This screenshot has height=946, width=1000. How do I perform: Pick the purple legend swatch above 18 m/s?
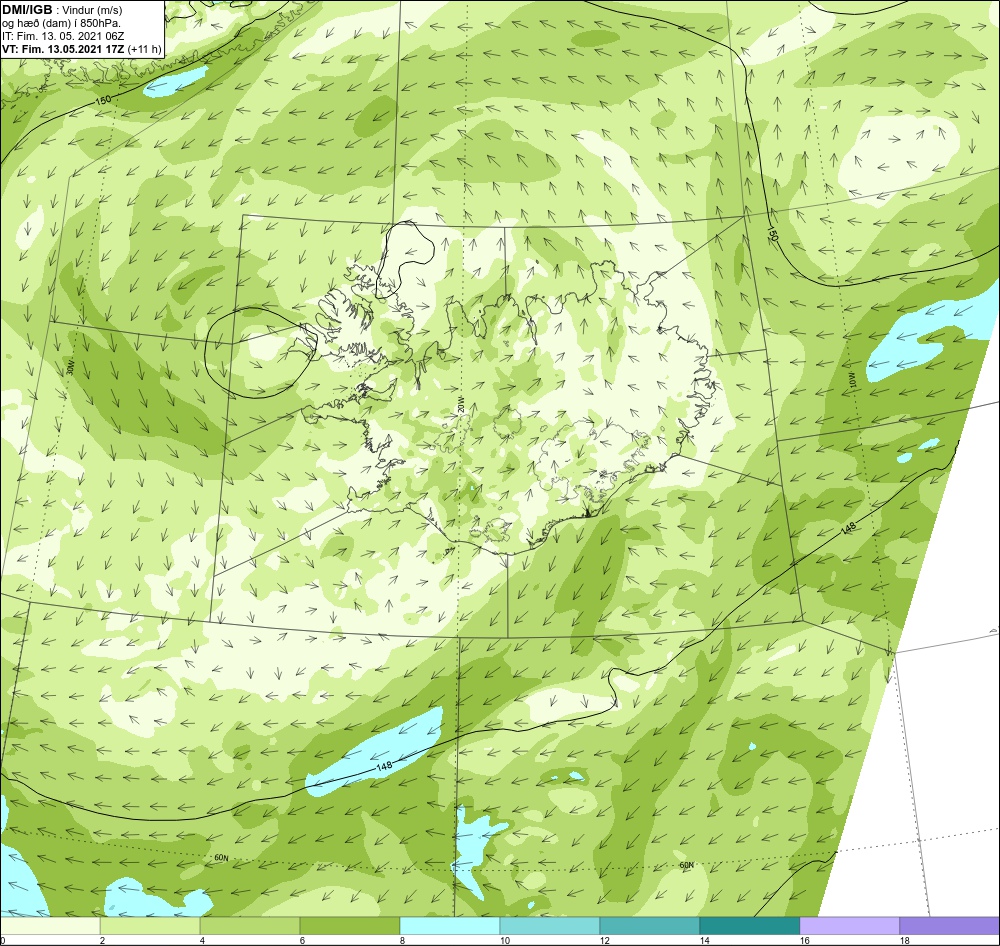tap(950, 926)
